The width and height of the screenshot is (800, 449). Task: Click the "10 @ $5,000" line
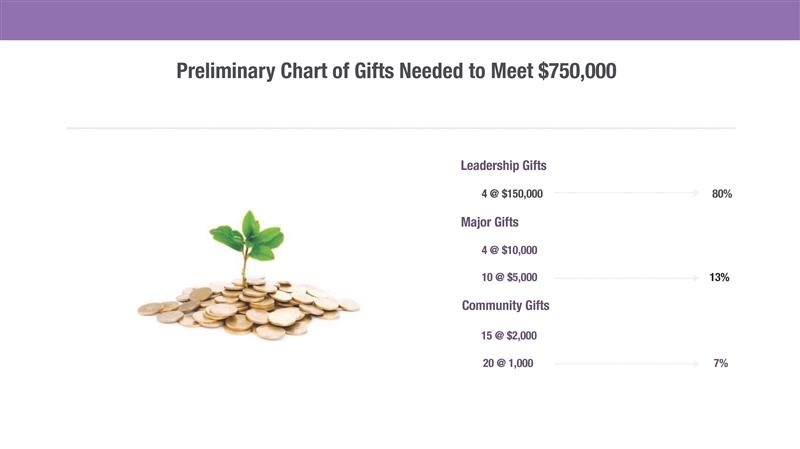(509, 278)
